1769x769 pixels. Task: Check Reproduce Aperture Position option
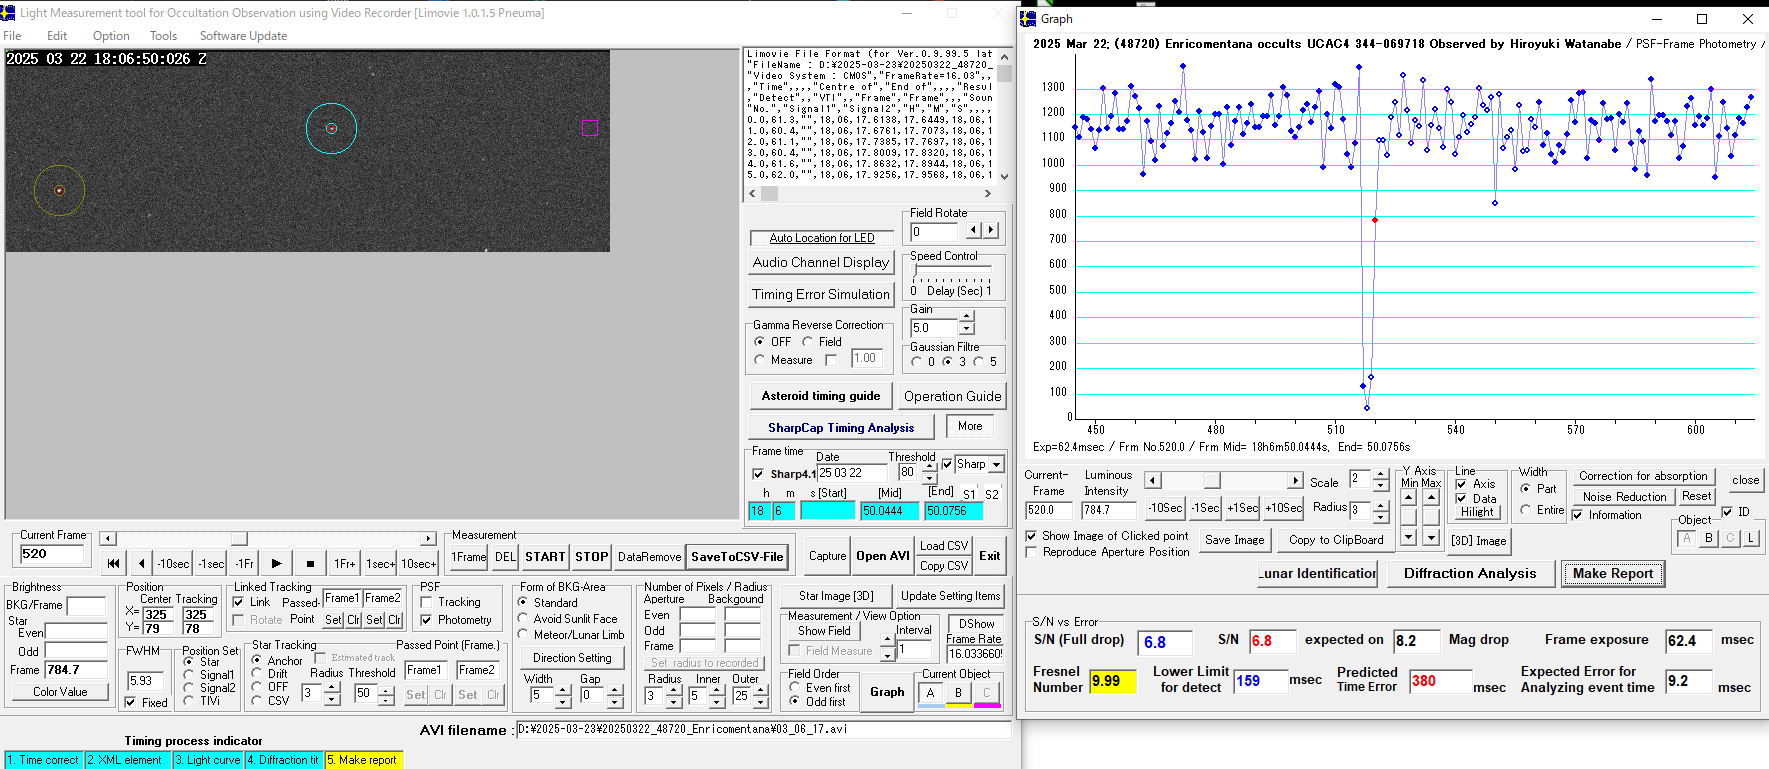pos(1031,552)
